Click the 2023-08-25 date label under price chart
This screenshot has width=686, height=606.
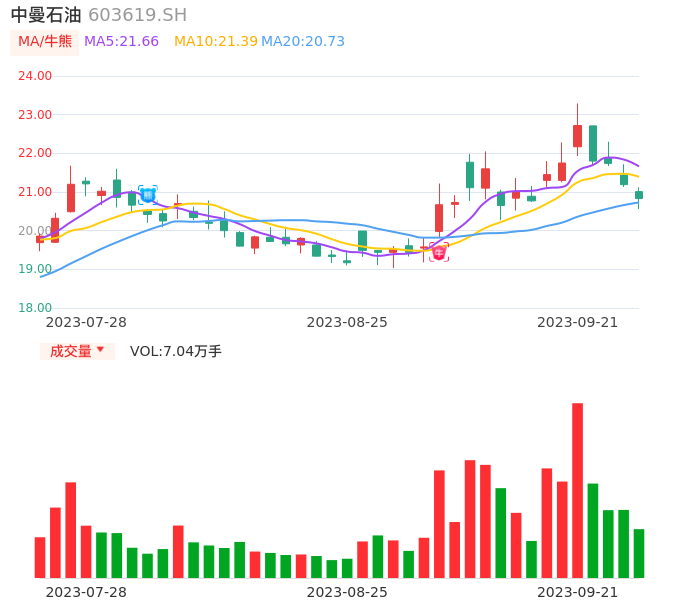(347, 322)
